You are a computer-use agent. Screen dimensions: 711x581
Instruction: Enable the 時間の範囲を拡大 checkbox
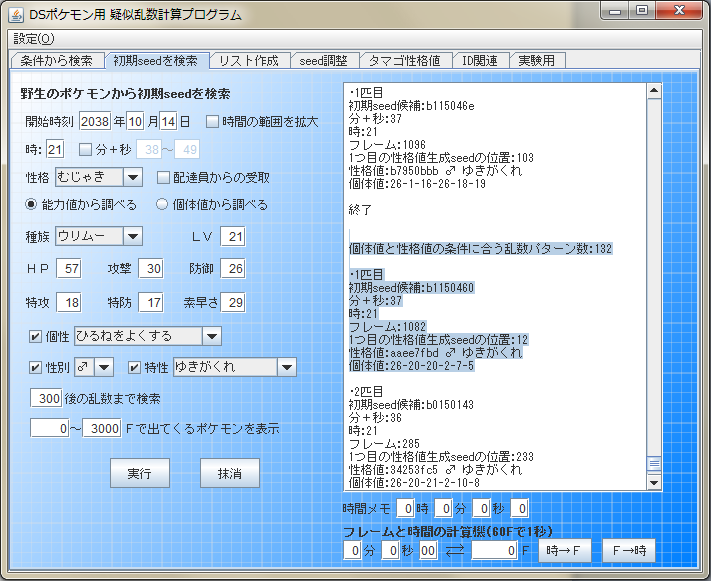pyautogui.click(x=213, y=122)
